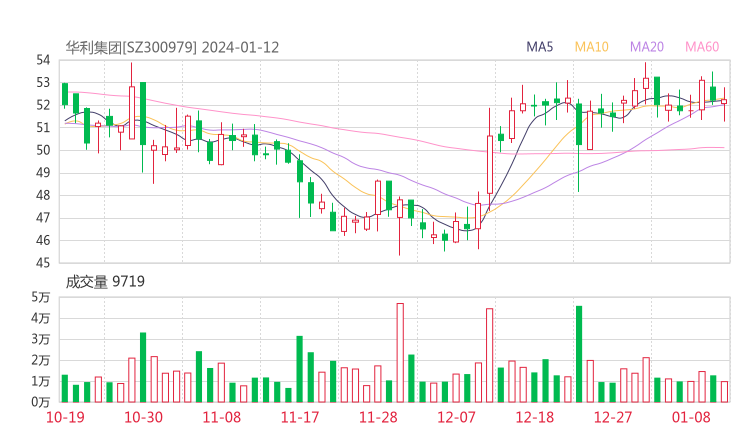Click the MA10 legend label
This screenshot has height=440, width=740.
tap(591, 47)
